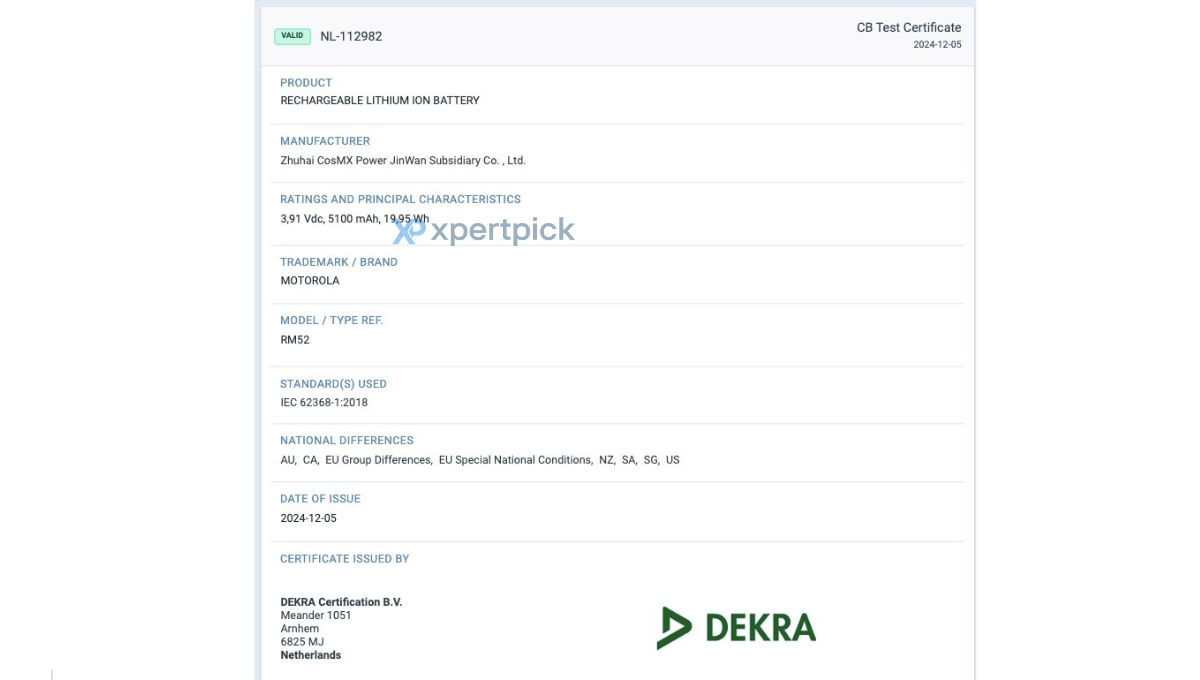
Task: Click the green VALID status badge
Action: coord(292,36)
